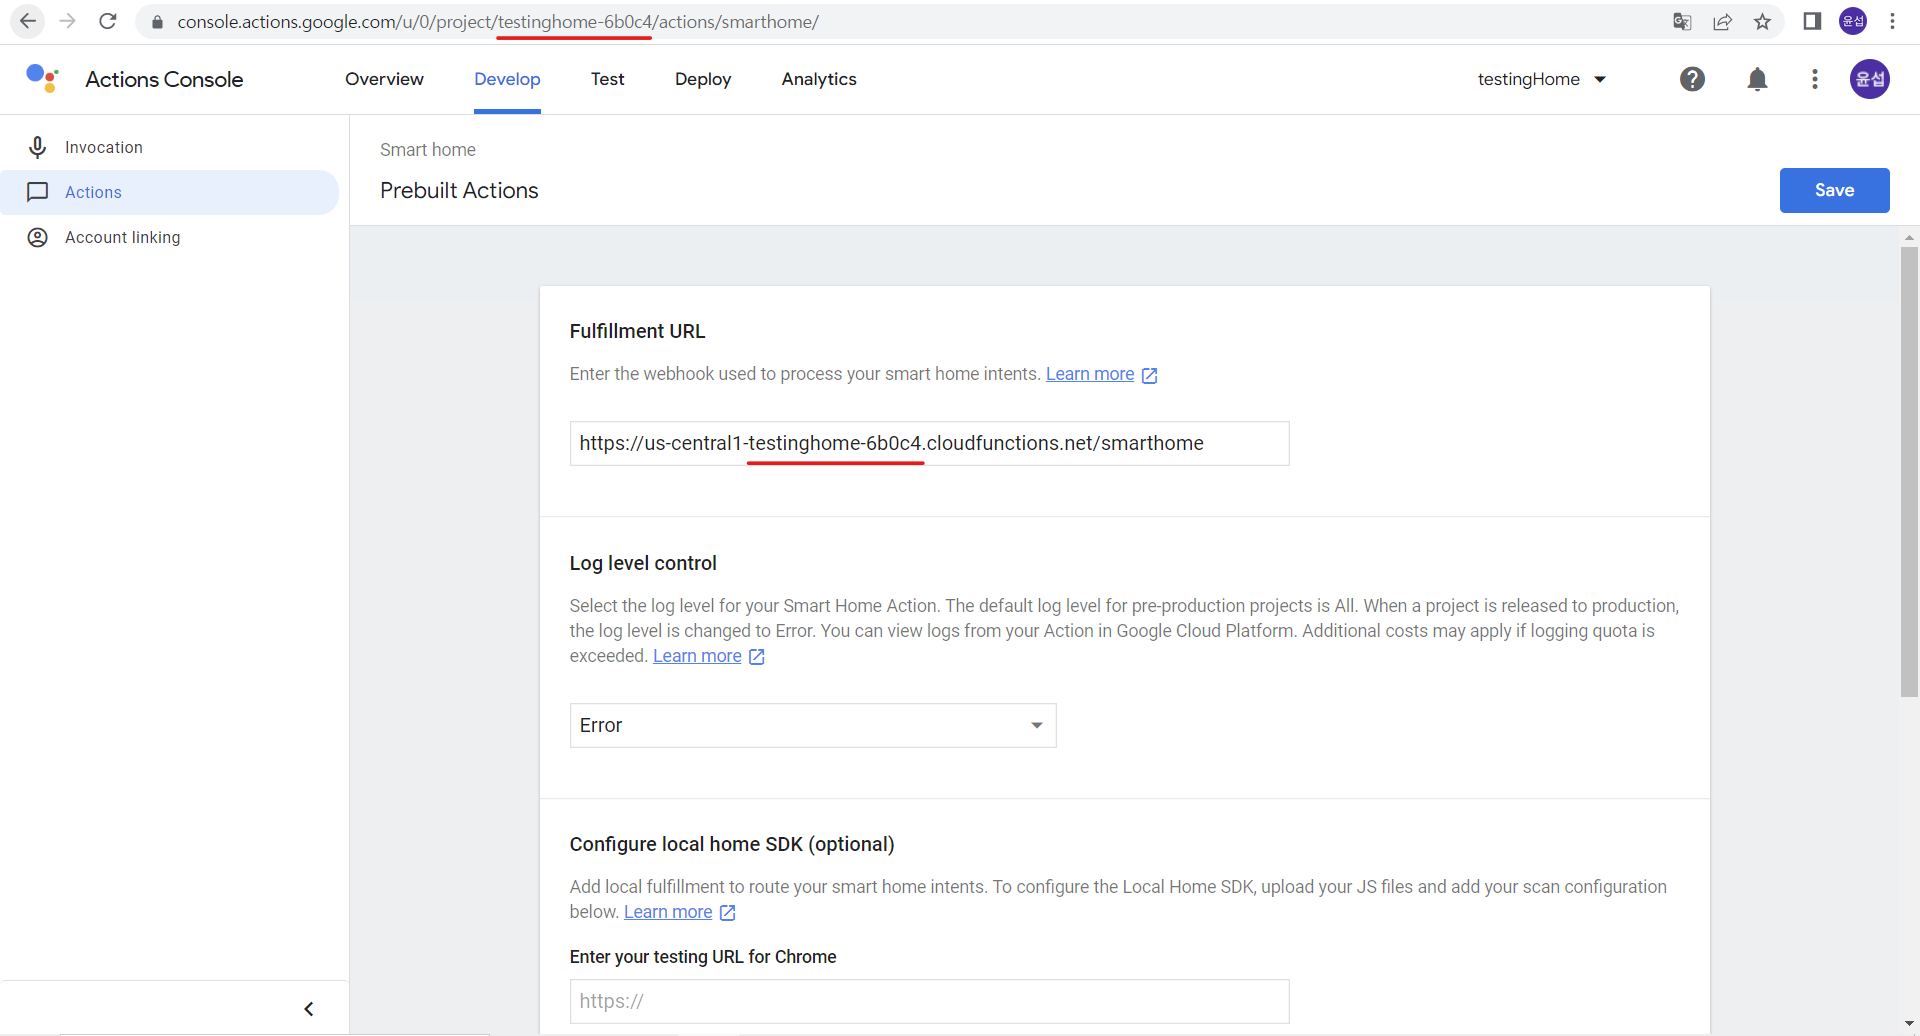Image resolution: width=1920 pixels, height=1036 pixels.
Task: Click the Account linking person icon
Action: (38, 237)
